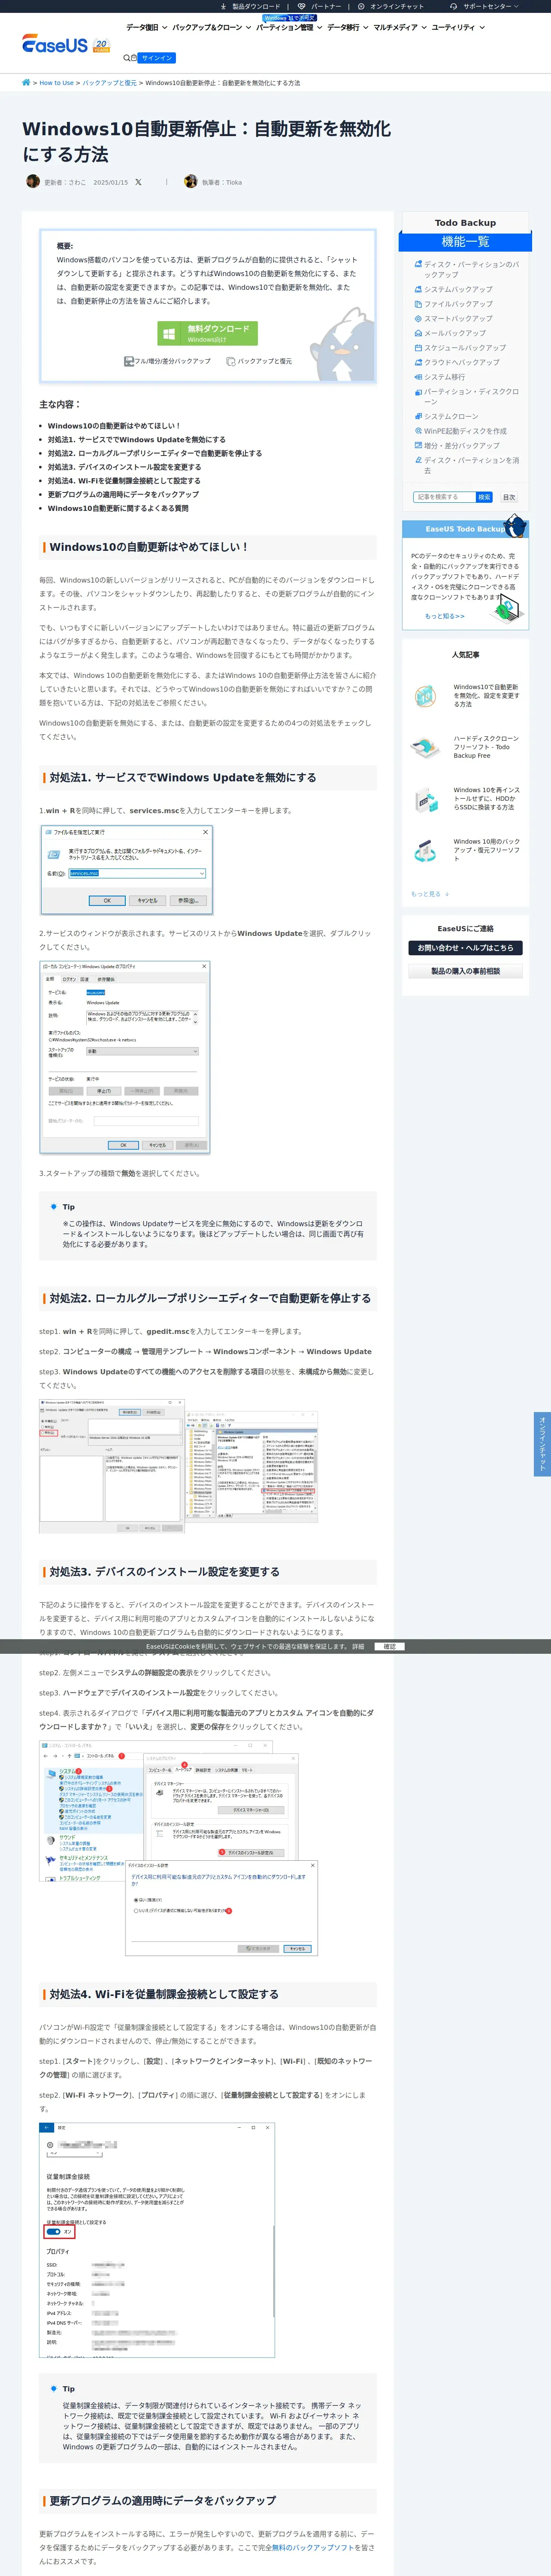The image size is (551, 2576).
Task: Enlarge the services.msc Run dialog screenshot
Action: click(126, 869)
